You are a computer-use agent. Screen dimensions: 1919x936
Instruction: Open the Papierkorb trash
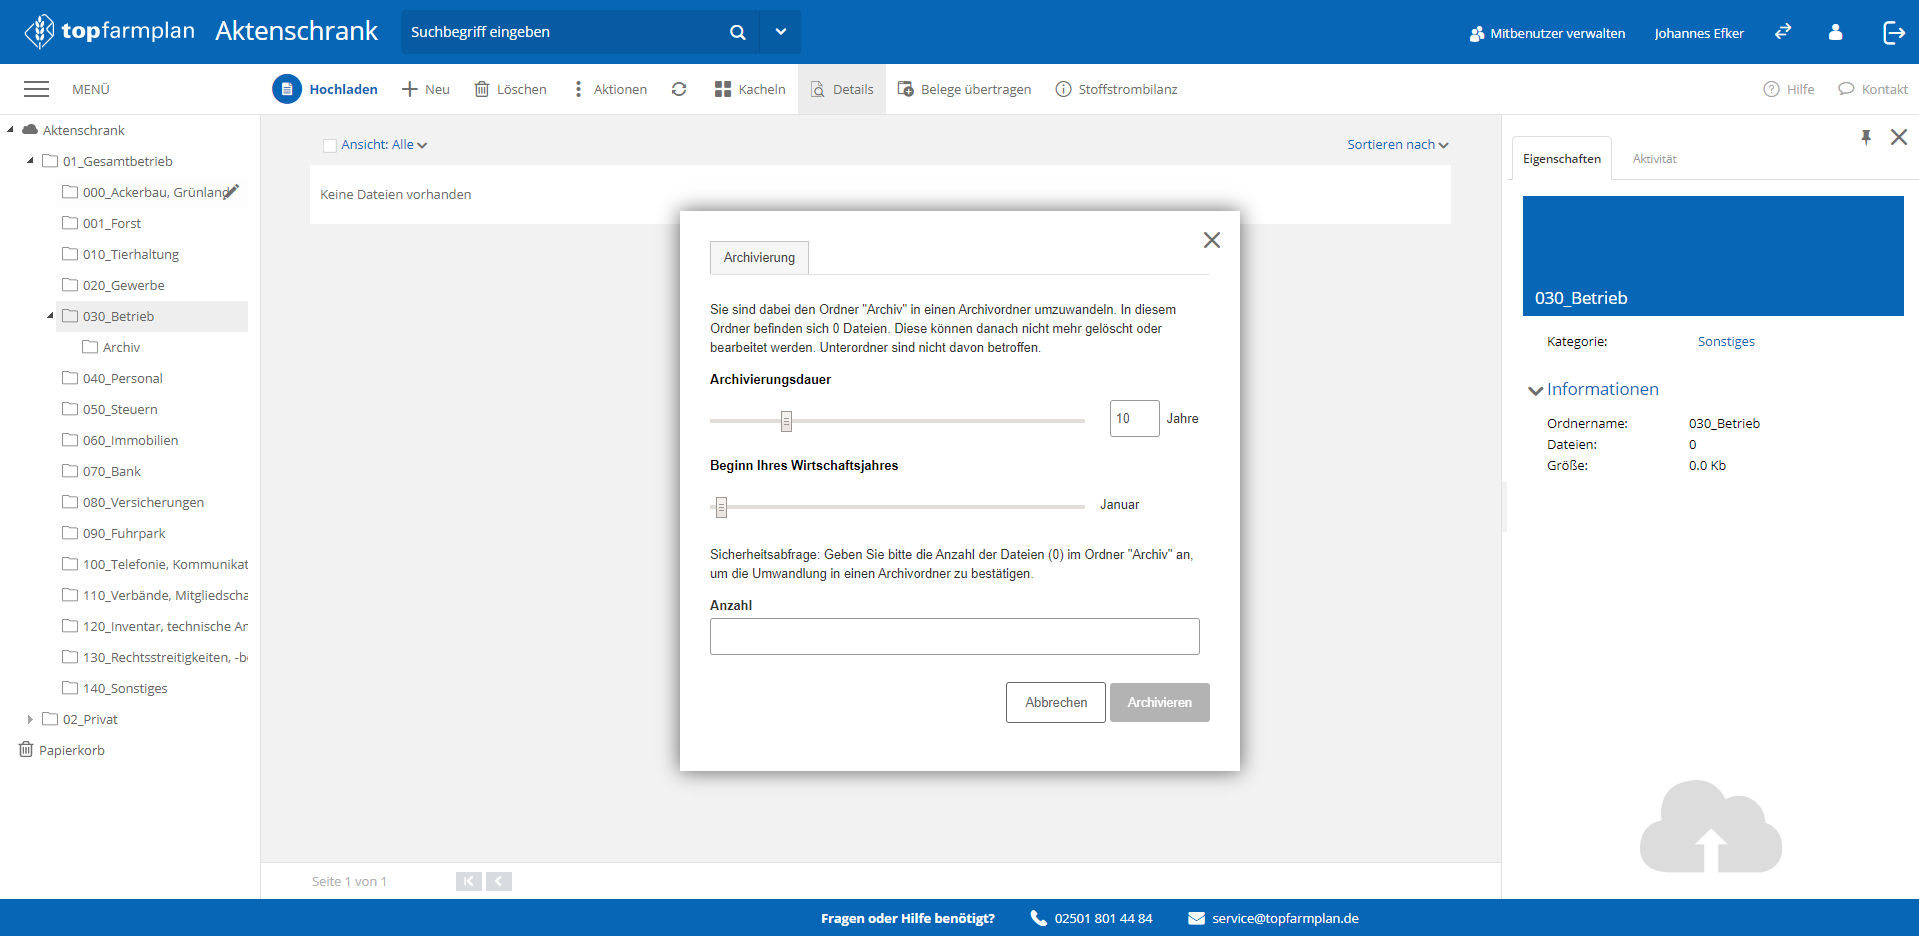(x=62, y=750)
